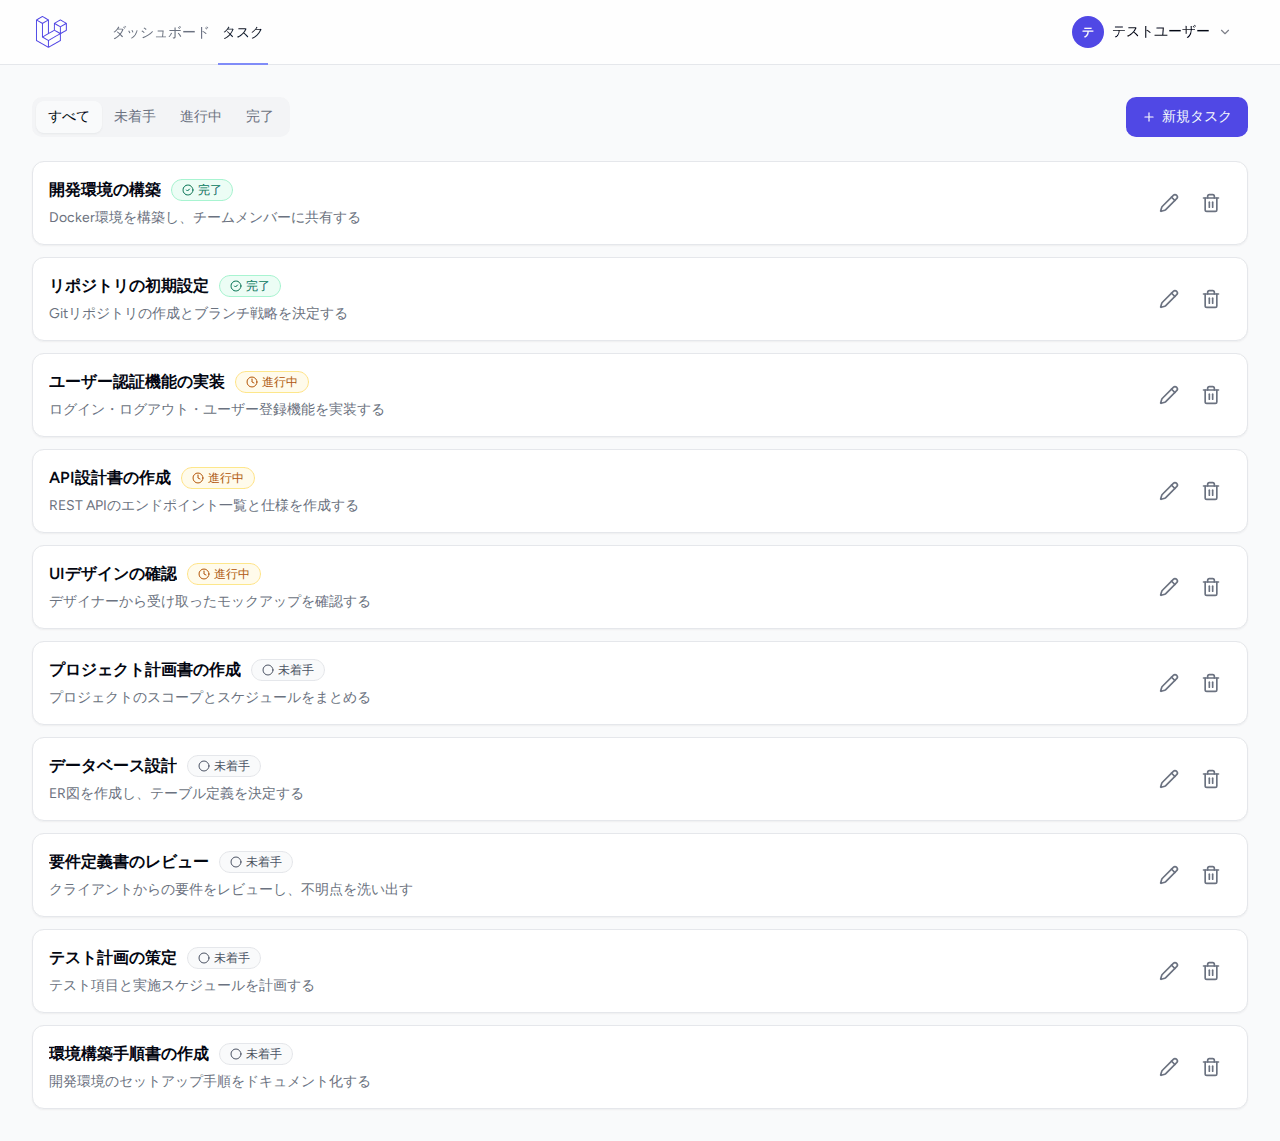Delete the ユーザー認証機能の実装 task
The image size is (1280, 1141).
point(1211,395)
